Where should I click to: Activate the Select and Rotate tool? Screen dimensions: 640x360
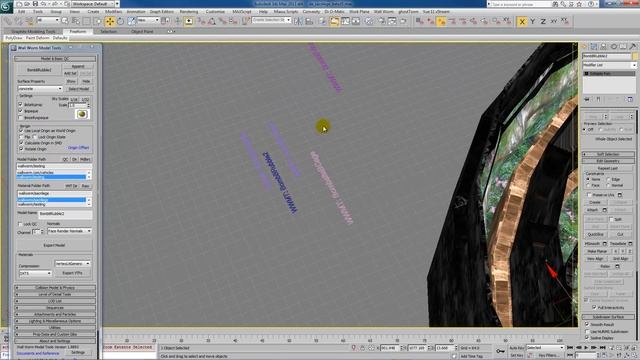(x=120, y=21)
